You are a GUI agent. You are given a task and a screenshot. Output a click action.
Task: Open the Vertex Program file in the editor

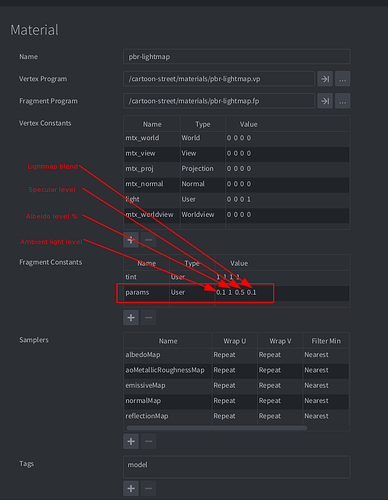click(325, 79)
